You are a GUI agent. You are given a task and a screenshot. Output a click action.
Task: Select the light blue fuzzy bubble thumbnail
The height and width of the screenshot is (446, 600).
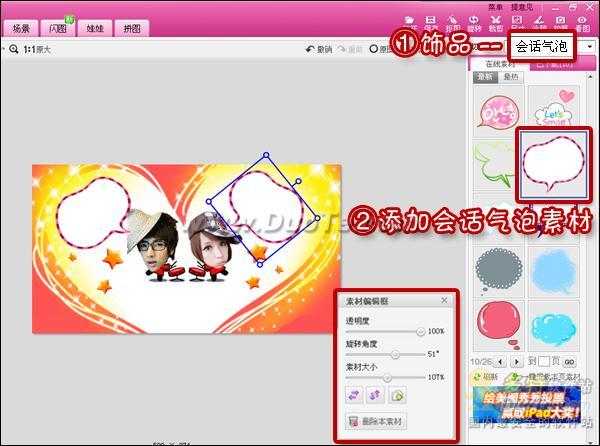pyautogui.click(x=554, y=272)
